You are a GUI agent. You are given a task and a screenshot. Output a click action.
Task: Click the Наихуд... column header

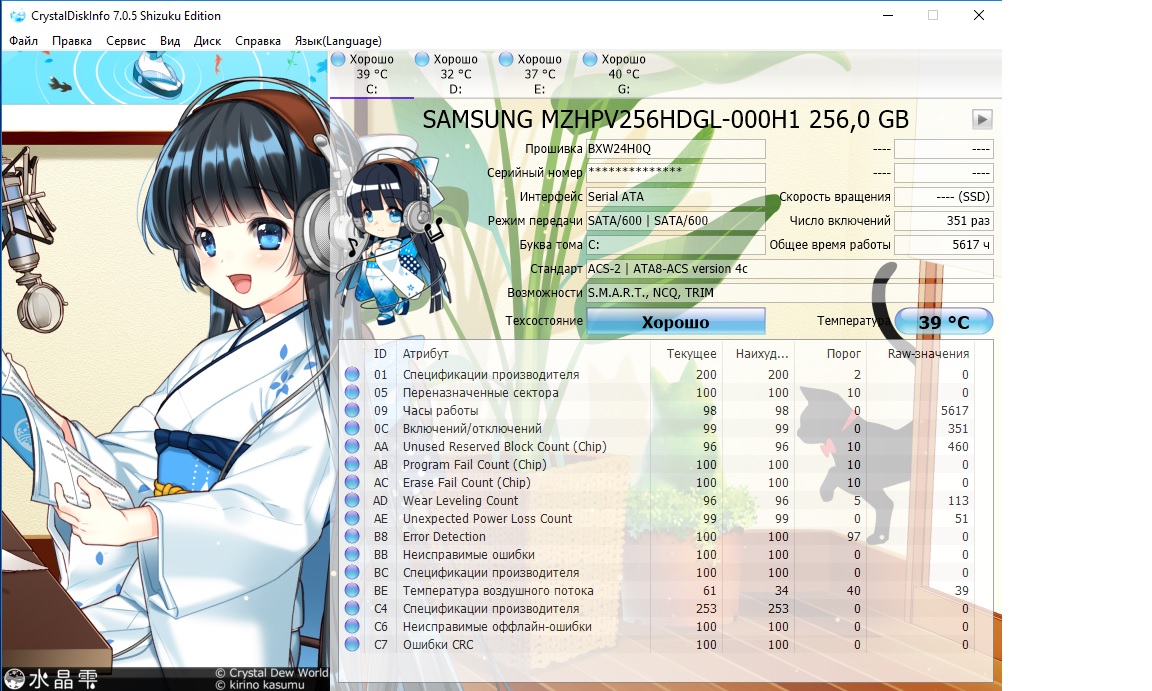pos(758,353)
